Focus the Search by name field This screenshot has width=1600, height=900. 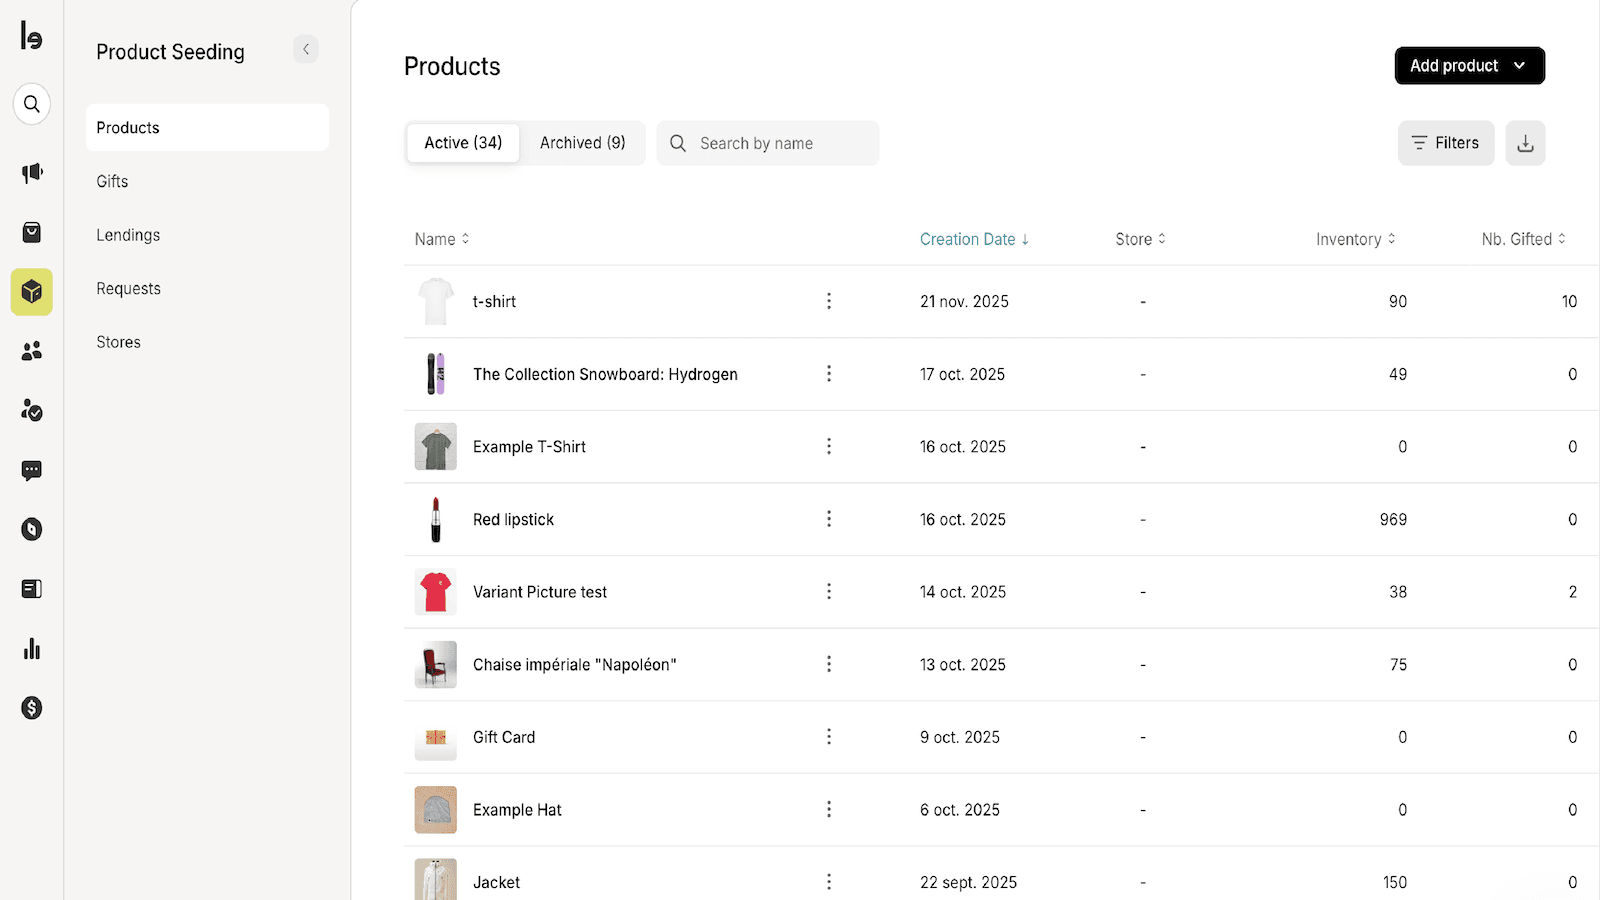tap(768, 143)
